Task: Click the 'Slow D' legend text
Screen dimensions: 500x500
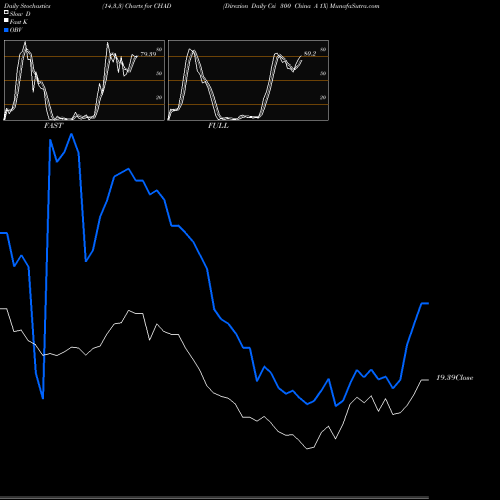Action: coord(20,14)
